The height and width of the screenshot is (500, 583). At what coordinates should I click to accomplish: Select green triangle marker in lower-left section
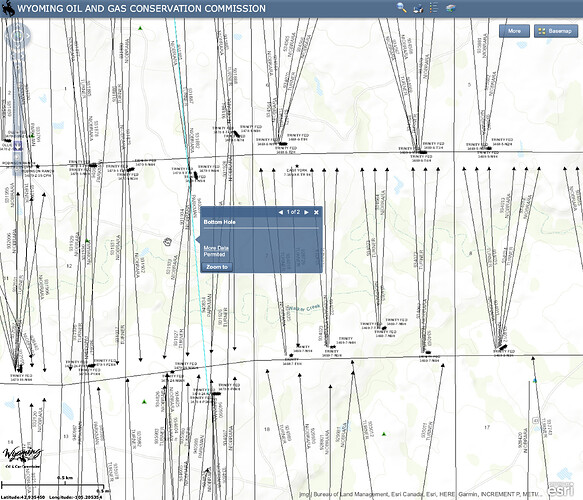pyautogui.click(x=144, y=401)
